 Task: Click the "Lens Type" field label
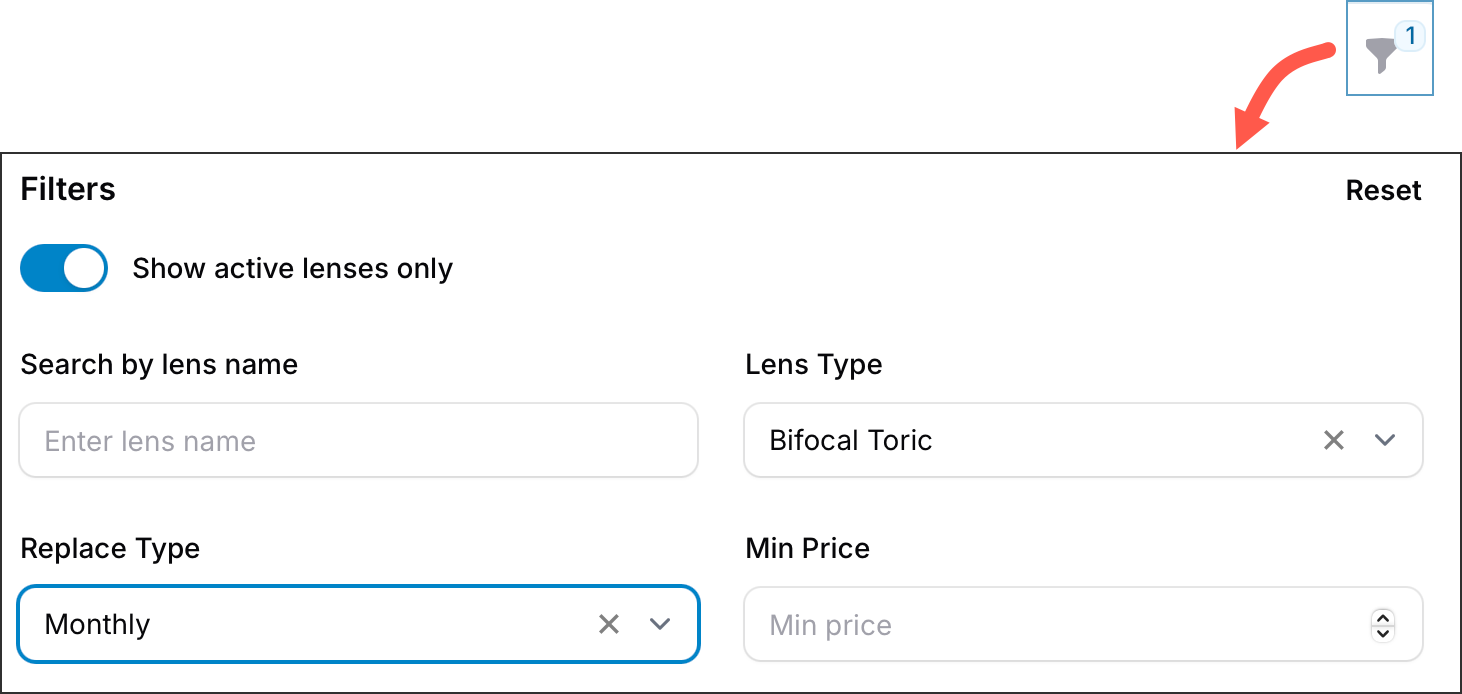[x=814, y=364]
